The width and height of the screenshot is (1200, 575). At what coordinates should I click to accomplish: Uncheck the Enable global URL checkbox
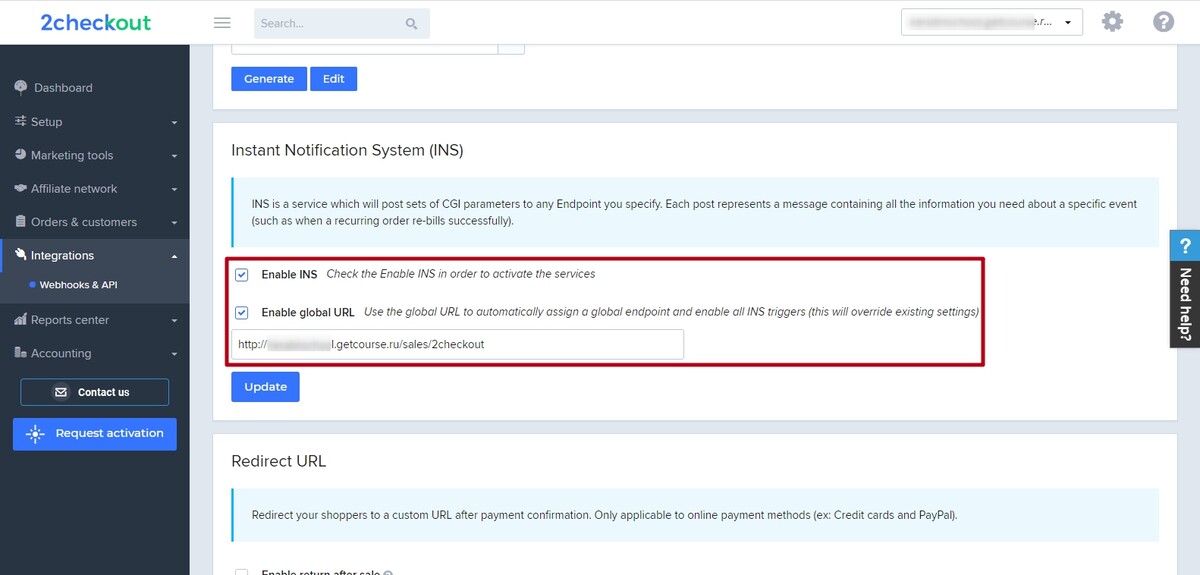241,312
